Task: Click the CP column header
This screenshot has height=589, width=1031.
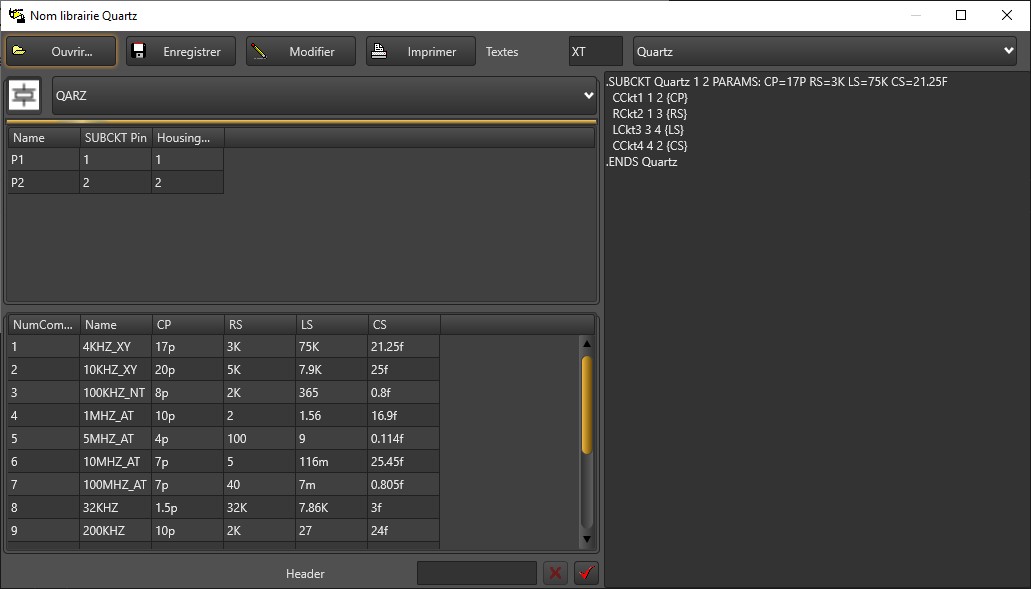Action: (x=187, y=324)
